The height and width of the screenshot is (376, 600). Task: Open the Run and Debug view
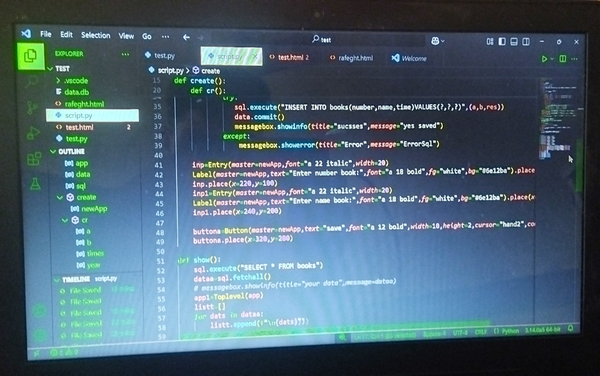click(x=33, y=133)
